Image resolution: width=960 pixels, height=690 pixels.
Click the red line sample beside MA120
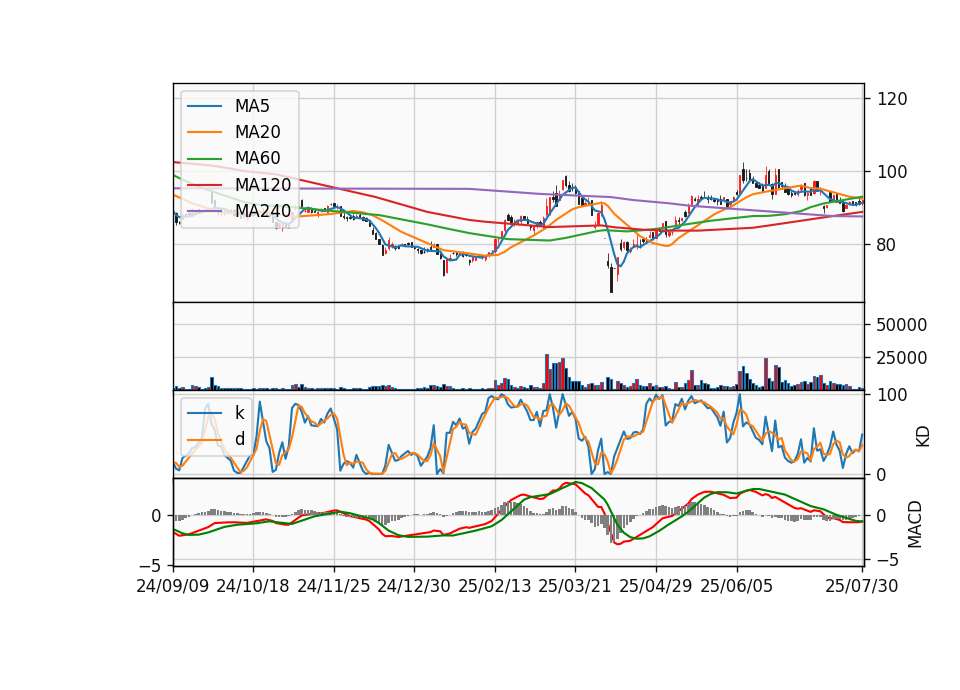tap(204, 185)
